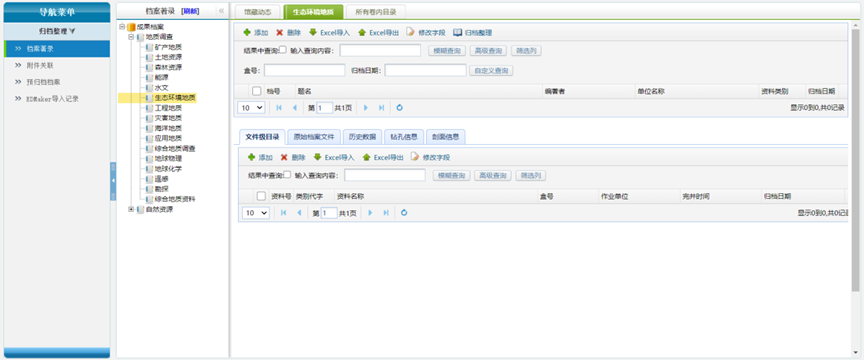
Task: Click the navigation sidebar collapse handle arrow
Action: (113, 181)
